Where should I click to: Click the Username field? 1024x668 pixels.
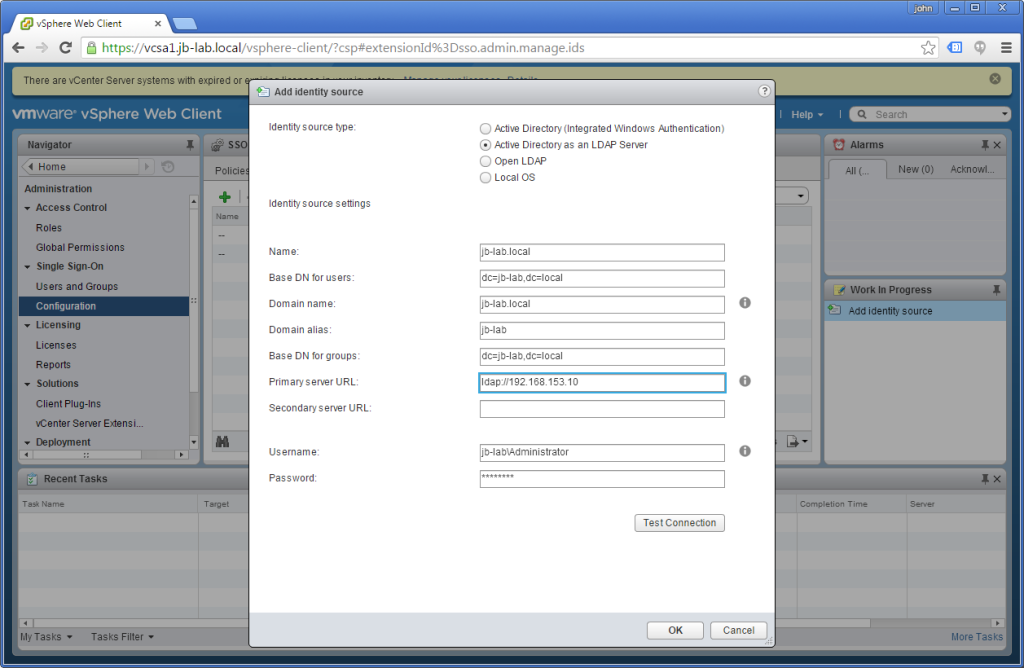pyautogui.click(x=602, y=453)
